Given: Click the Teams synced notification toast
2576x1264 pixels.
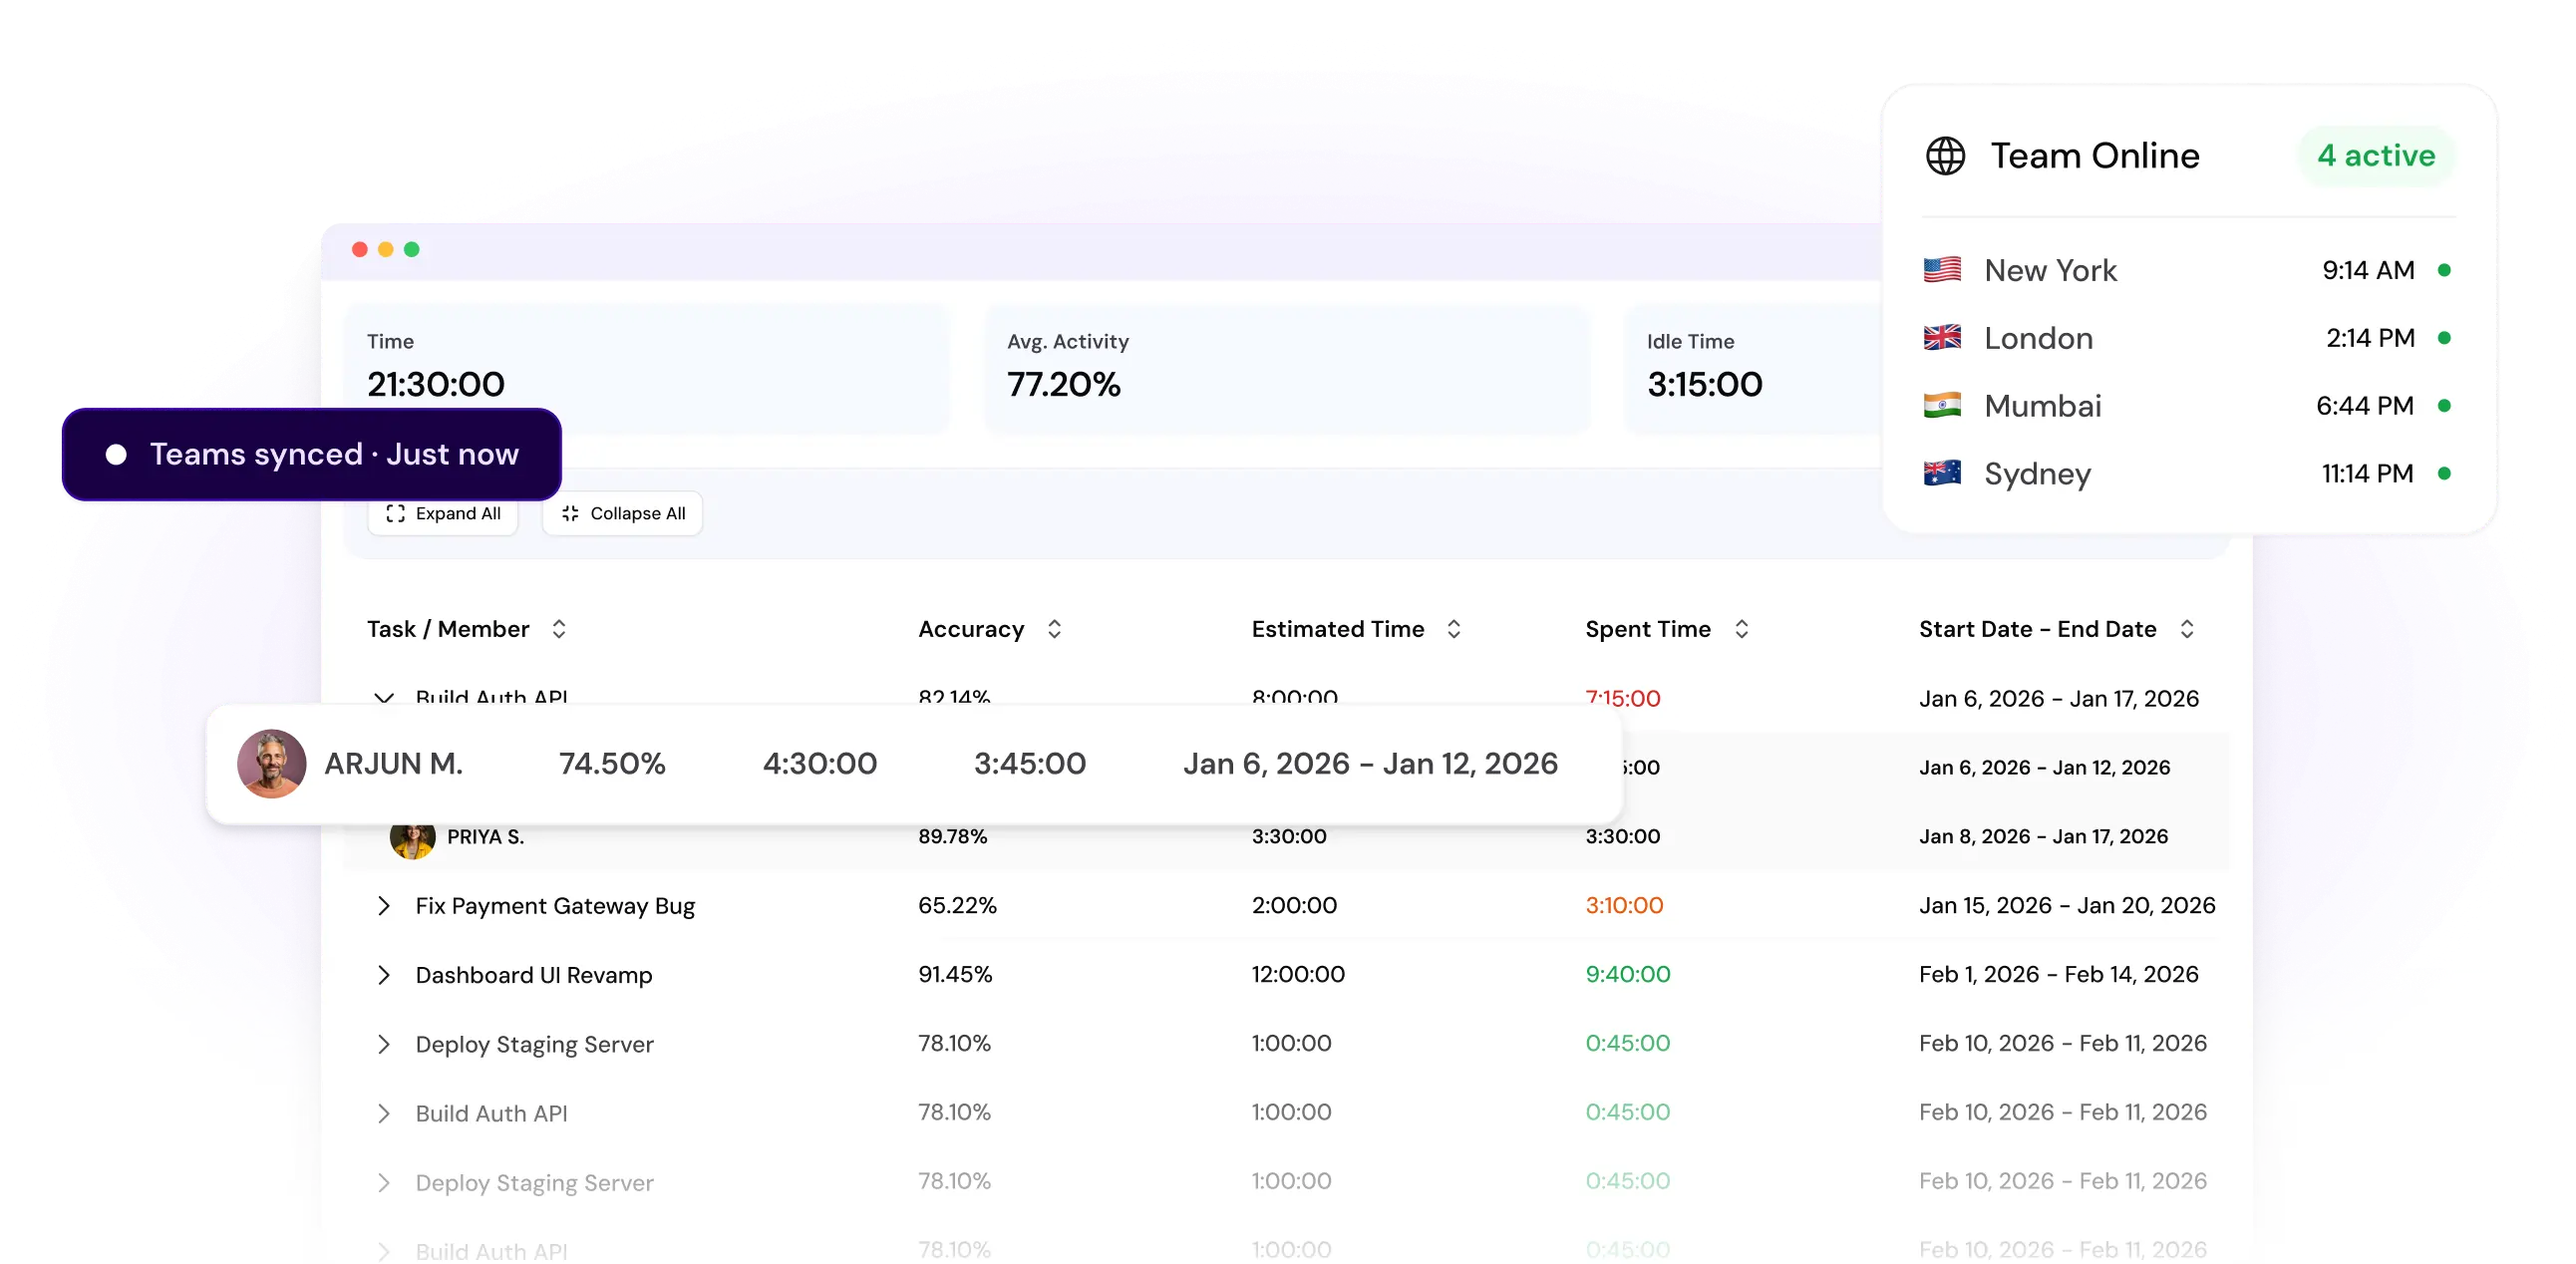Looking at the screenshot, I should point(312,454).
